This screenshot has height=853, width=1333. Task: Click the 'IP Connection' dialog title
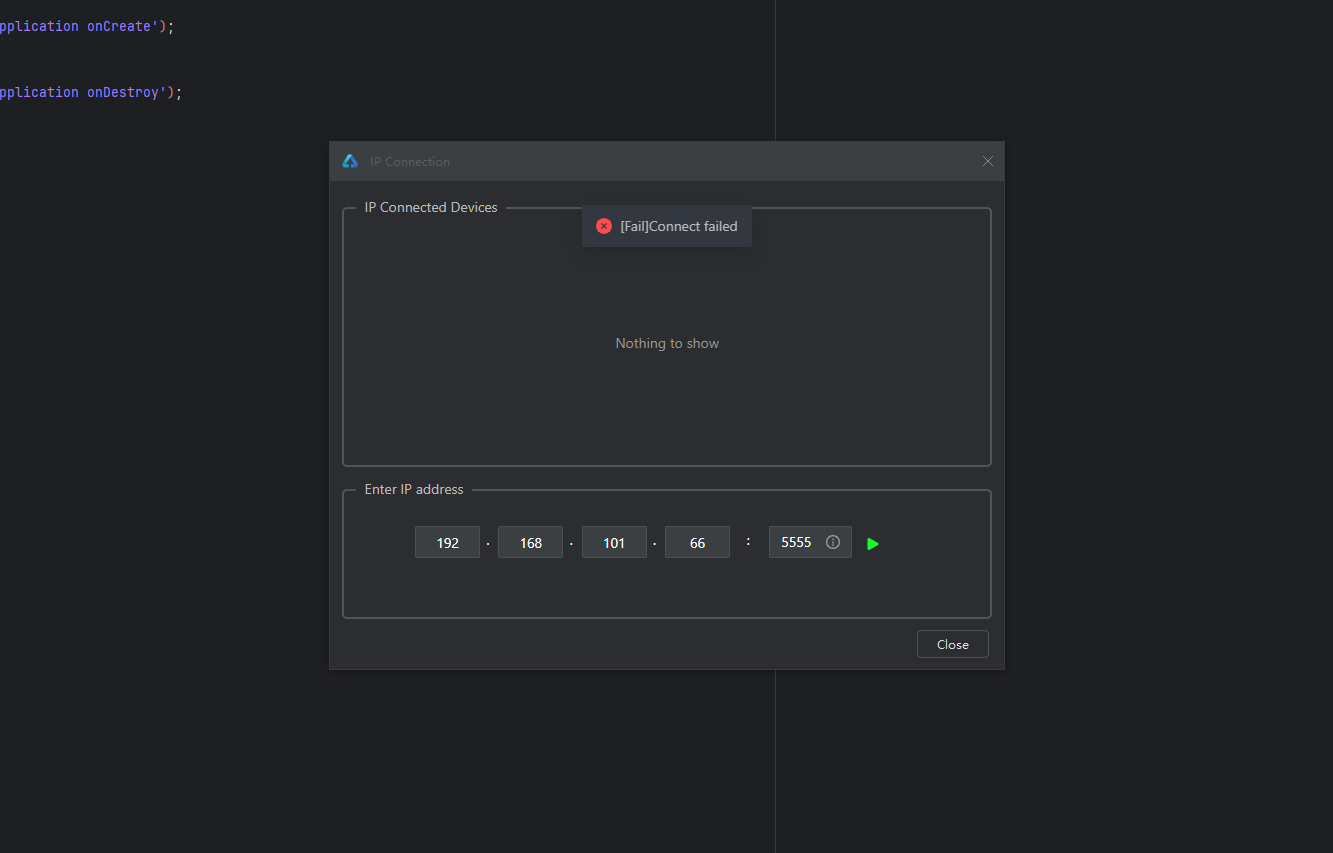[x=410, y=161]
